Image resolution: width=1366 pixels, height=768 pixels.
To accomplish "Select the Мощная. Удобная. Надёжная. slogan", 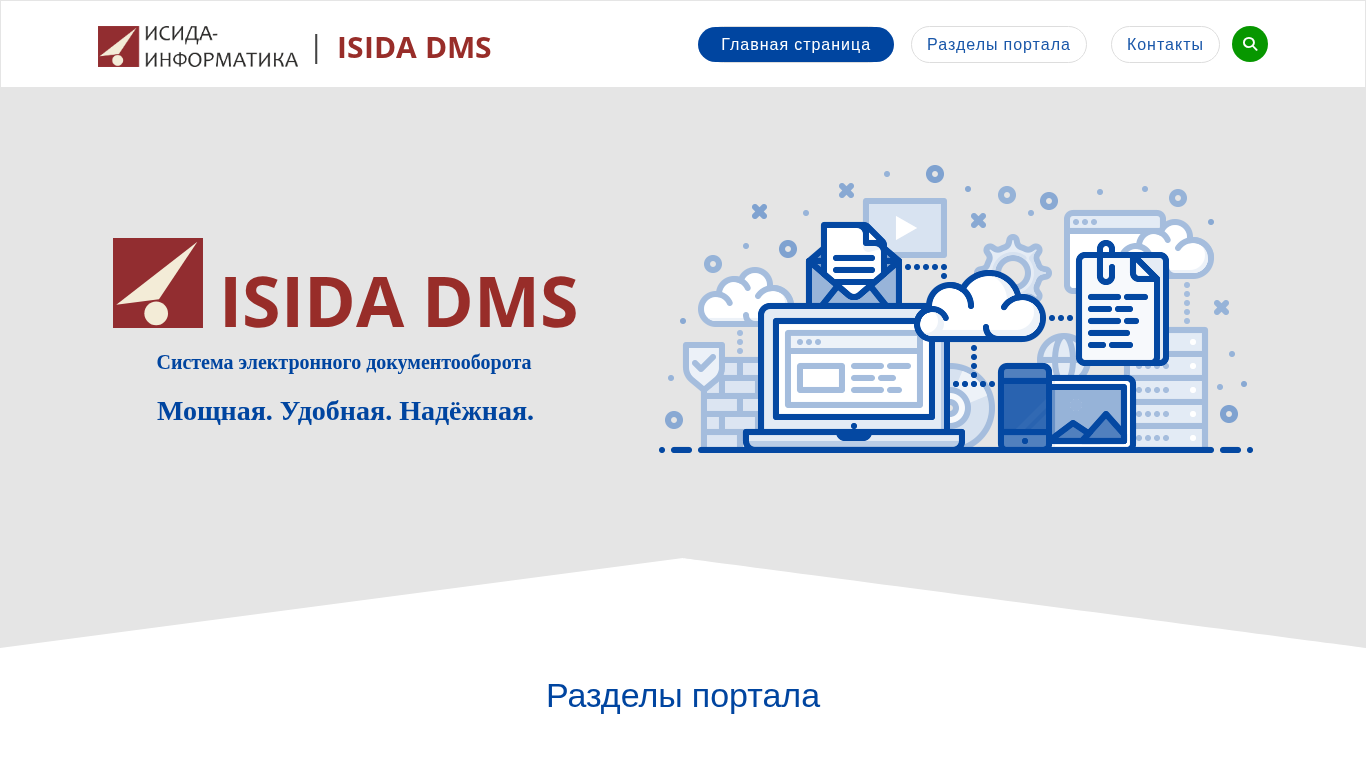I will [345, 411].
